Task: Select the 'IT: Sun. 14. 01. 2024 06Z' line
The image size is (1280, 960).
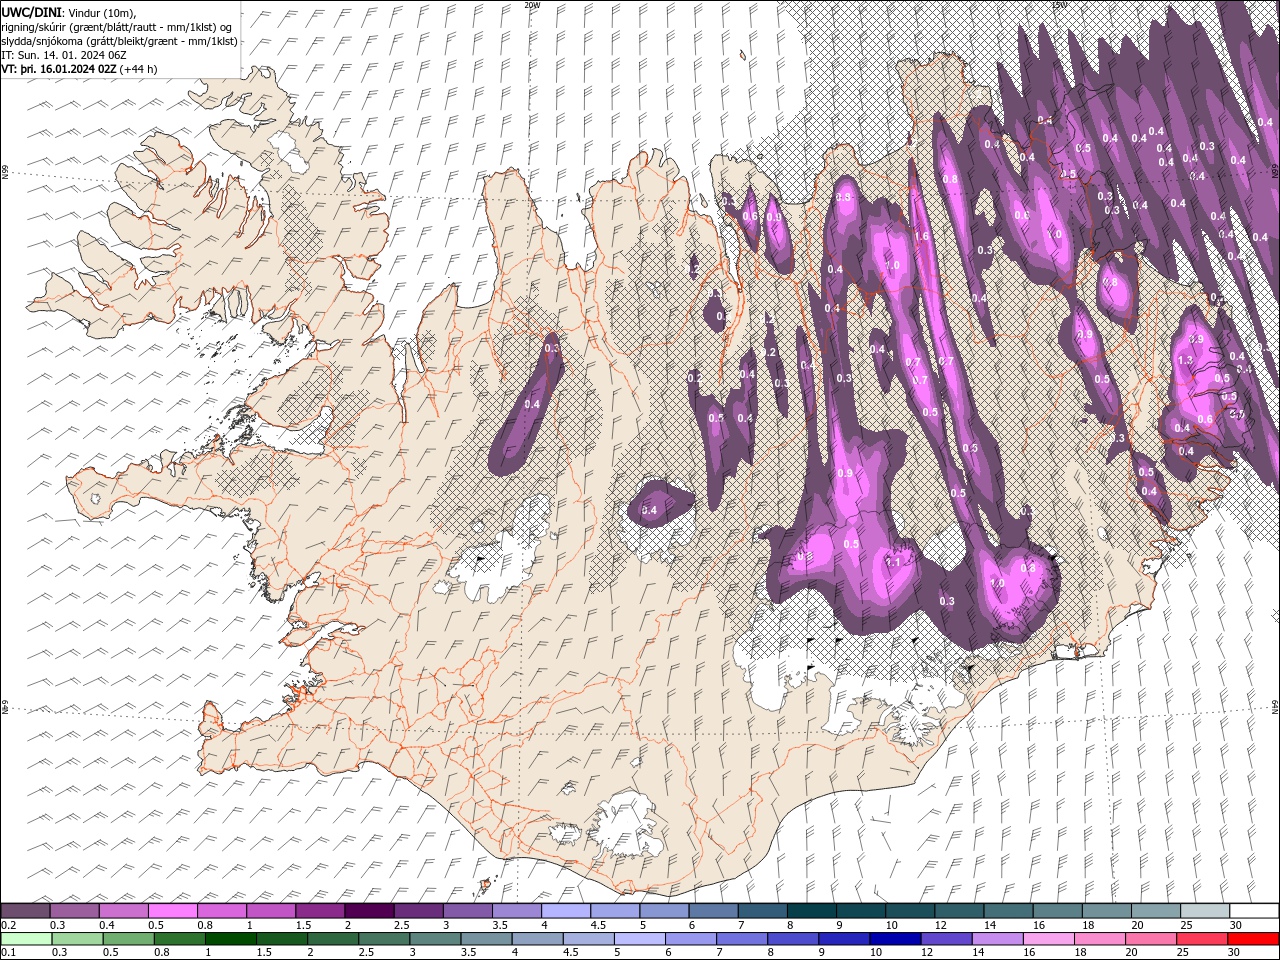Action: pos(64,55)
